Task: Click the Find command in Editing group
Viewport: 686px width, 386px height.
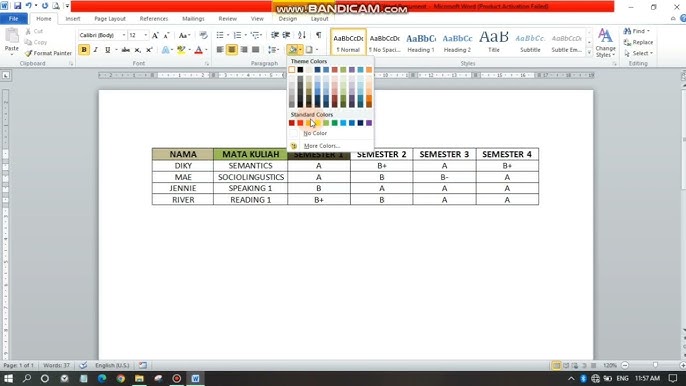Action: [637, 31]
